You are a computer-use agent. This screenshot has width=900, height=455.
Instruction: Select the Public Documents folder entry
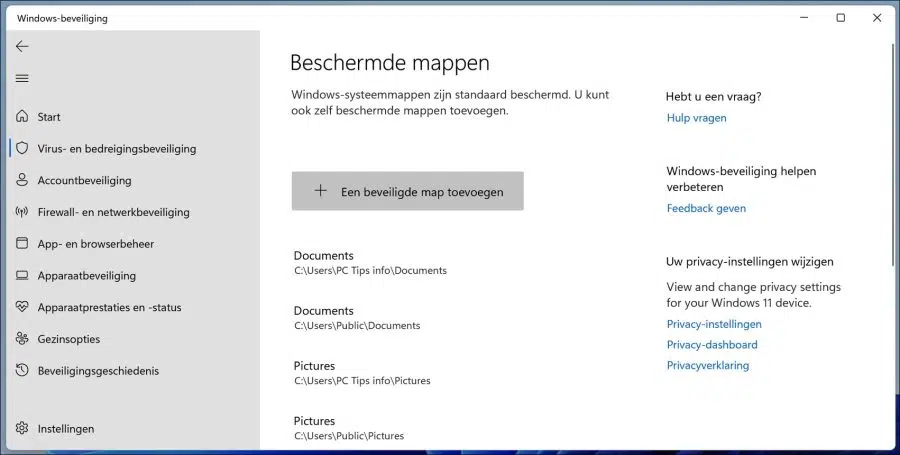(x=357, y=317)
